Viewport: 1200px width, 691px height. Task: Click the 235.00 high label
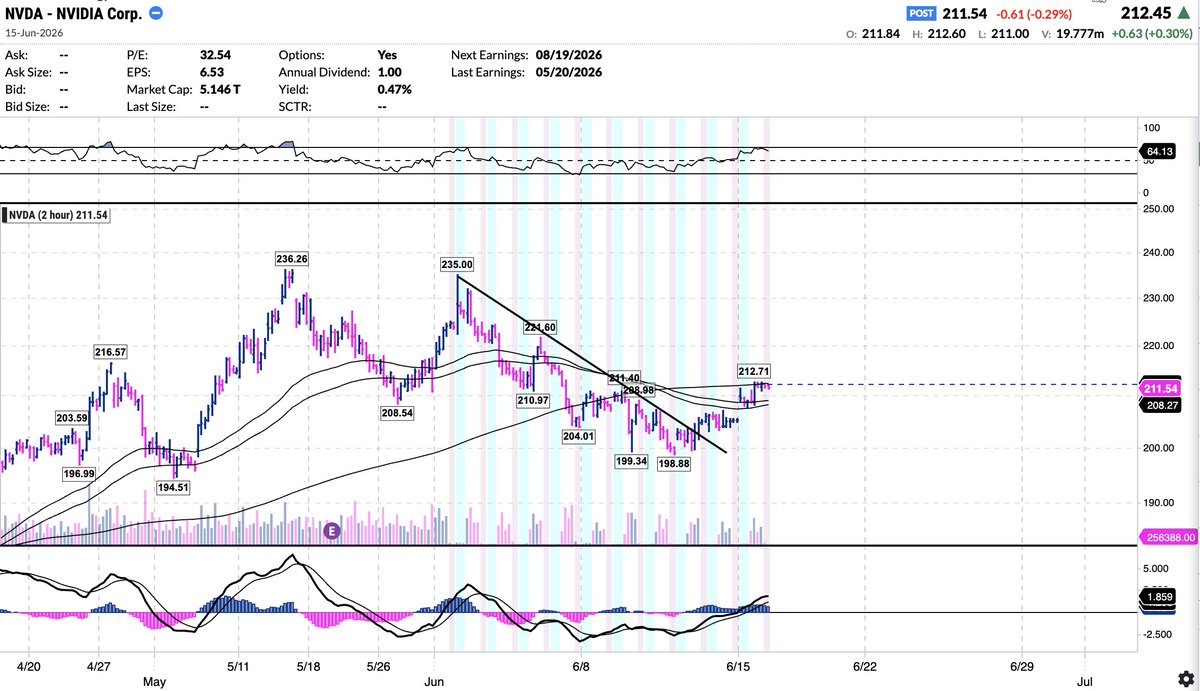pos(456,265)
